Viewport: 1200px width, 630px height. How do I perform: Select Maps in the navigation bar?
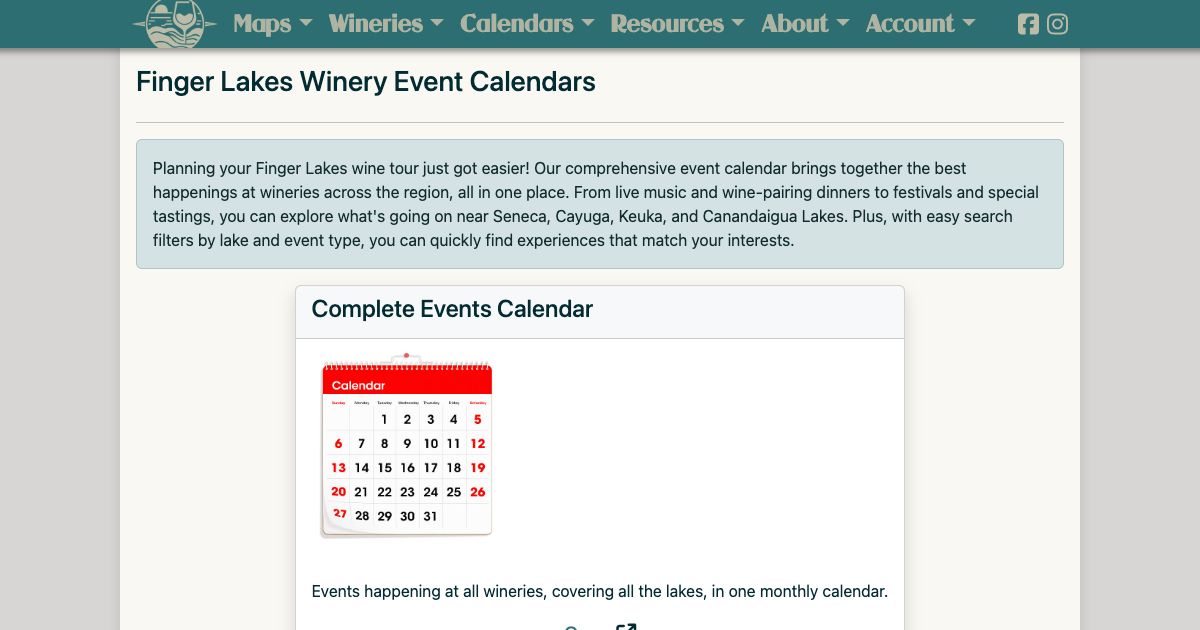[262, 24]
